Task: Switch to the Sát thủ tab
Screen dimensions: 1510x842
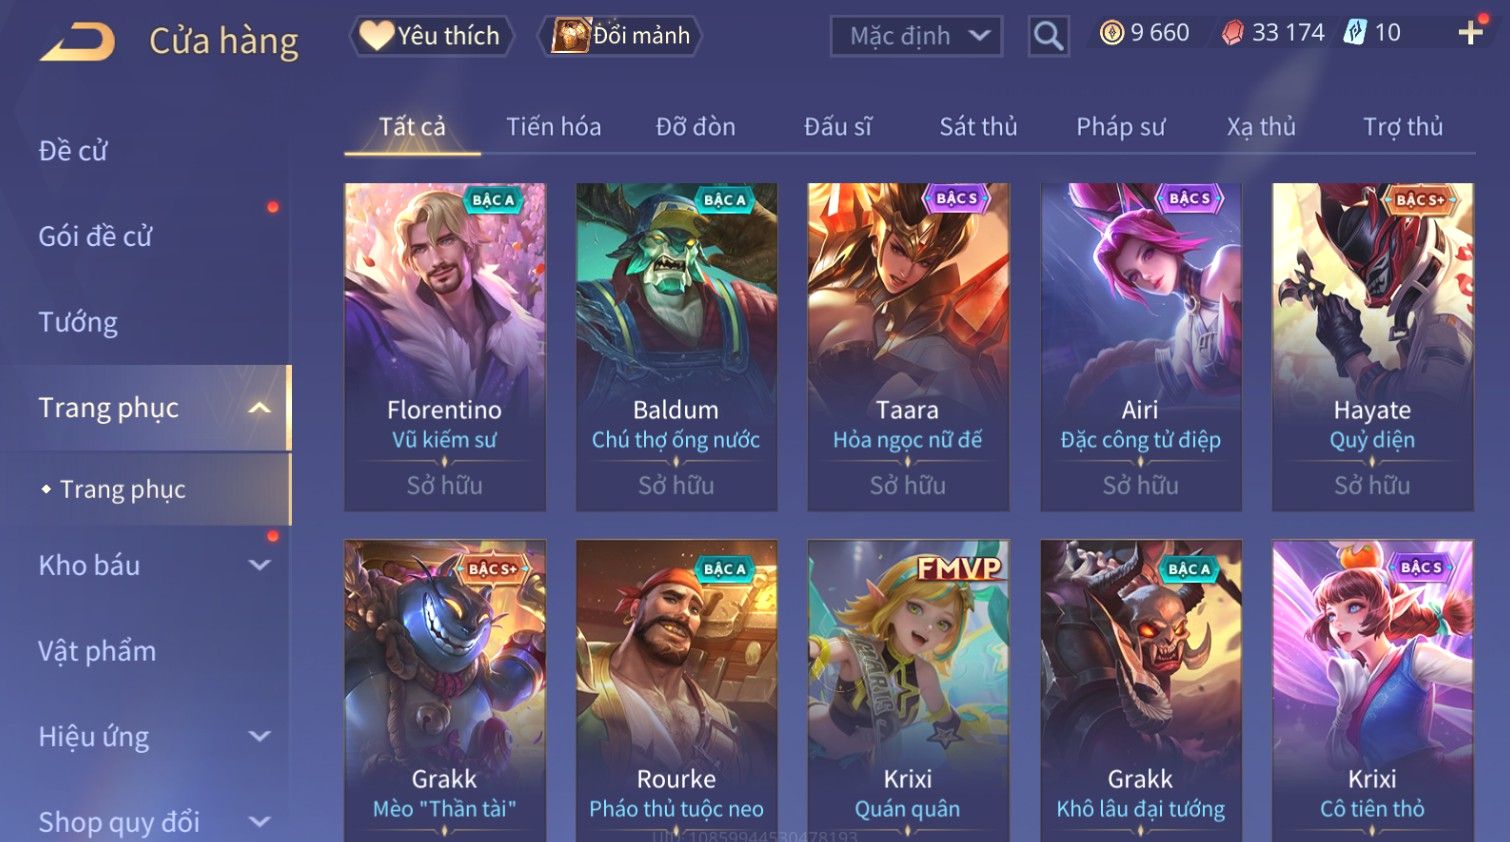Action: [x=978, y=127]
